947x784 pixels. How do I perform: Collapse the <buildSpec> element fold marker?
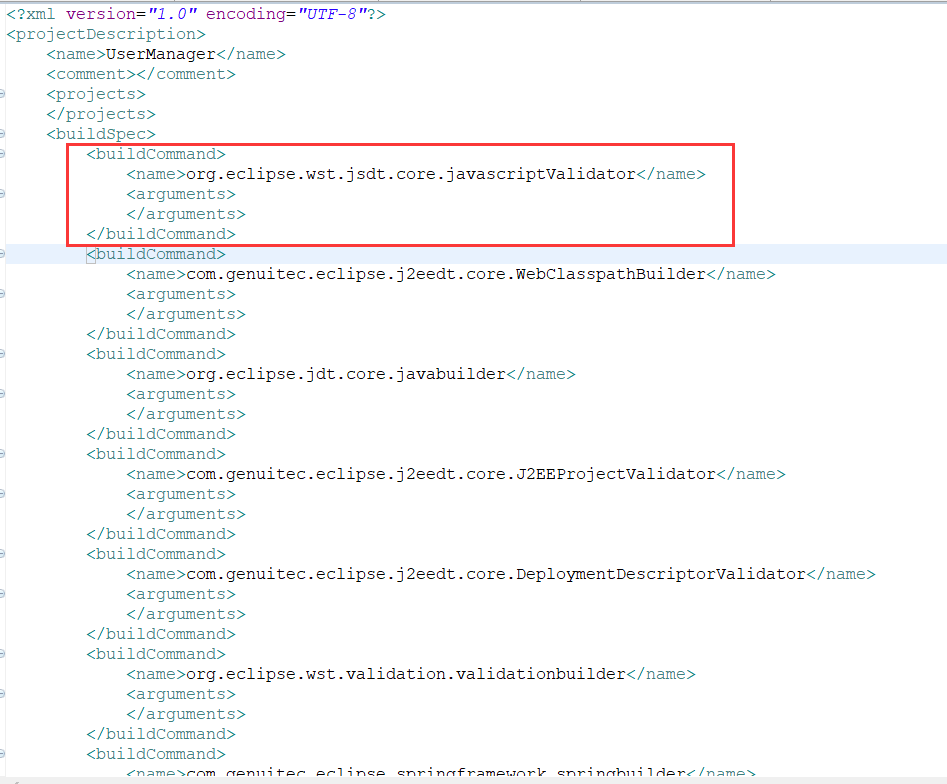point(2,133)
